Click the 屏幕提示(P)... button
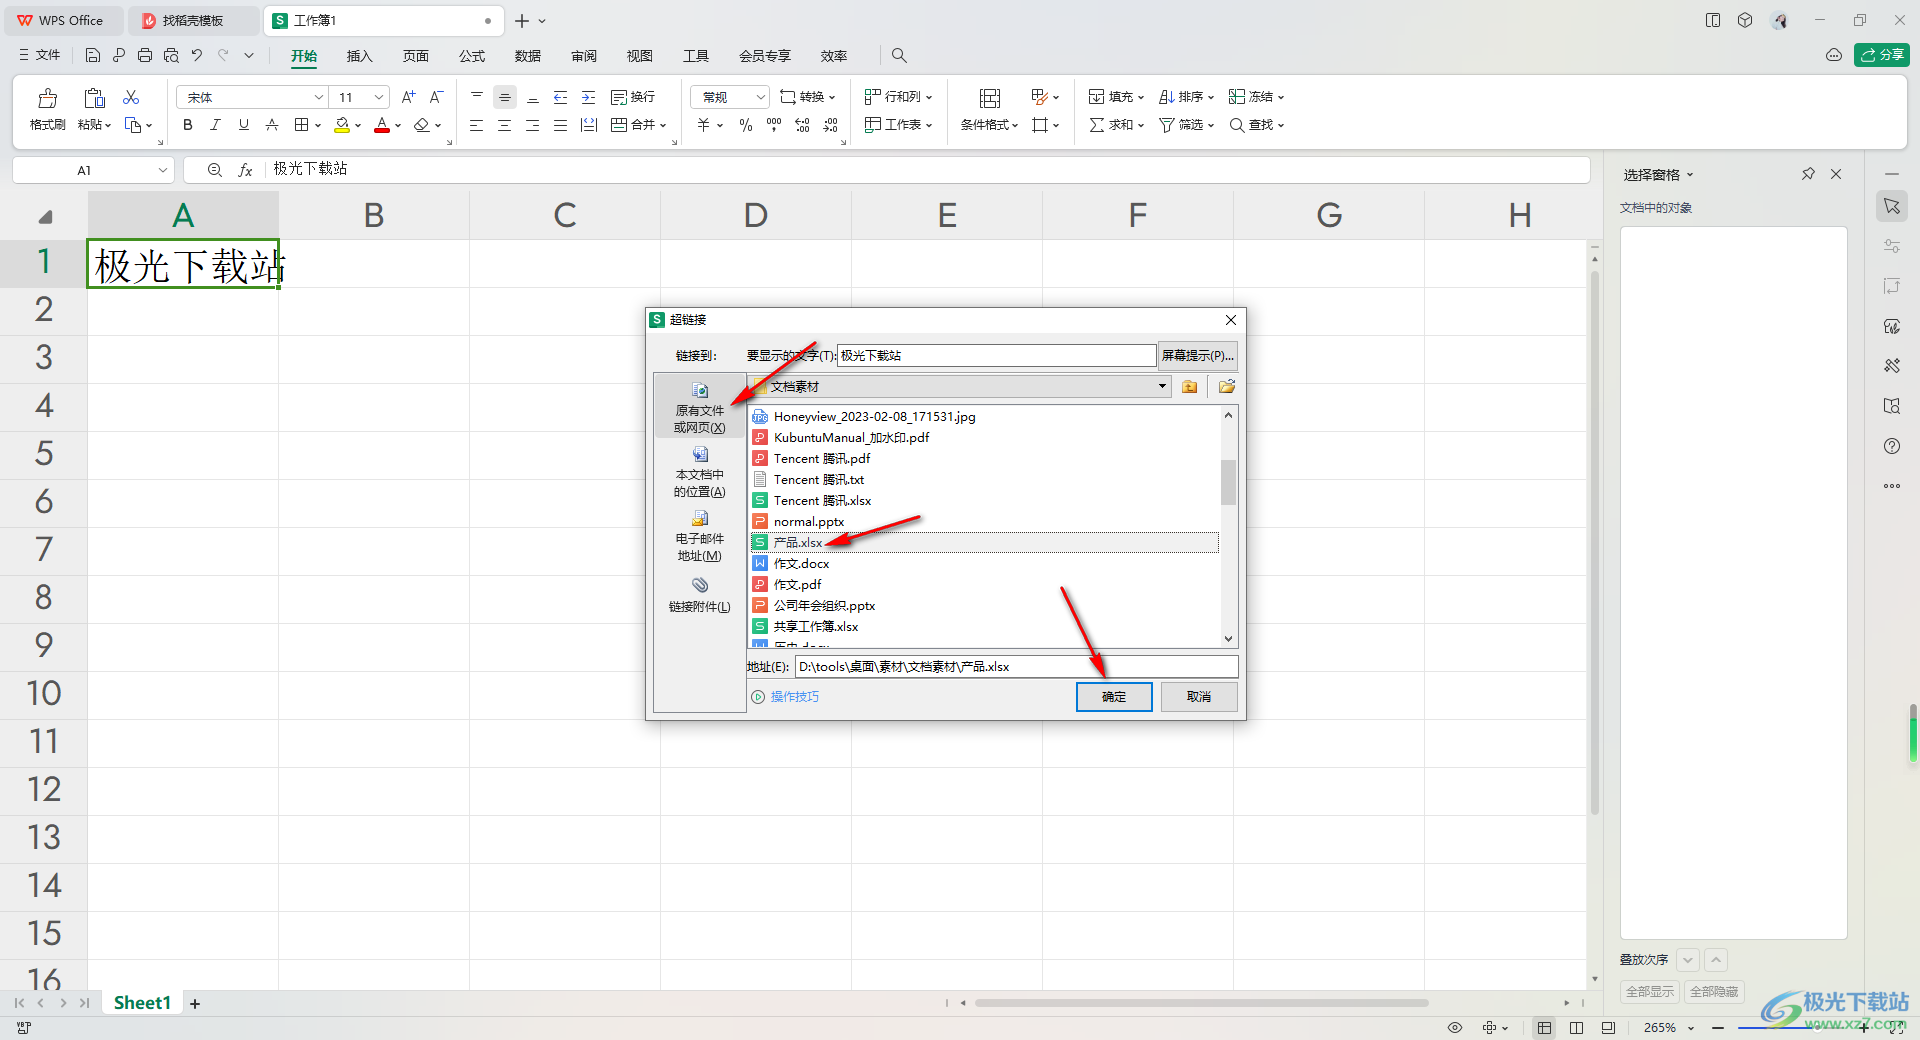 tap(1198, 356)
